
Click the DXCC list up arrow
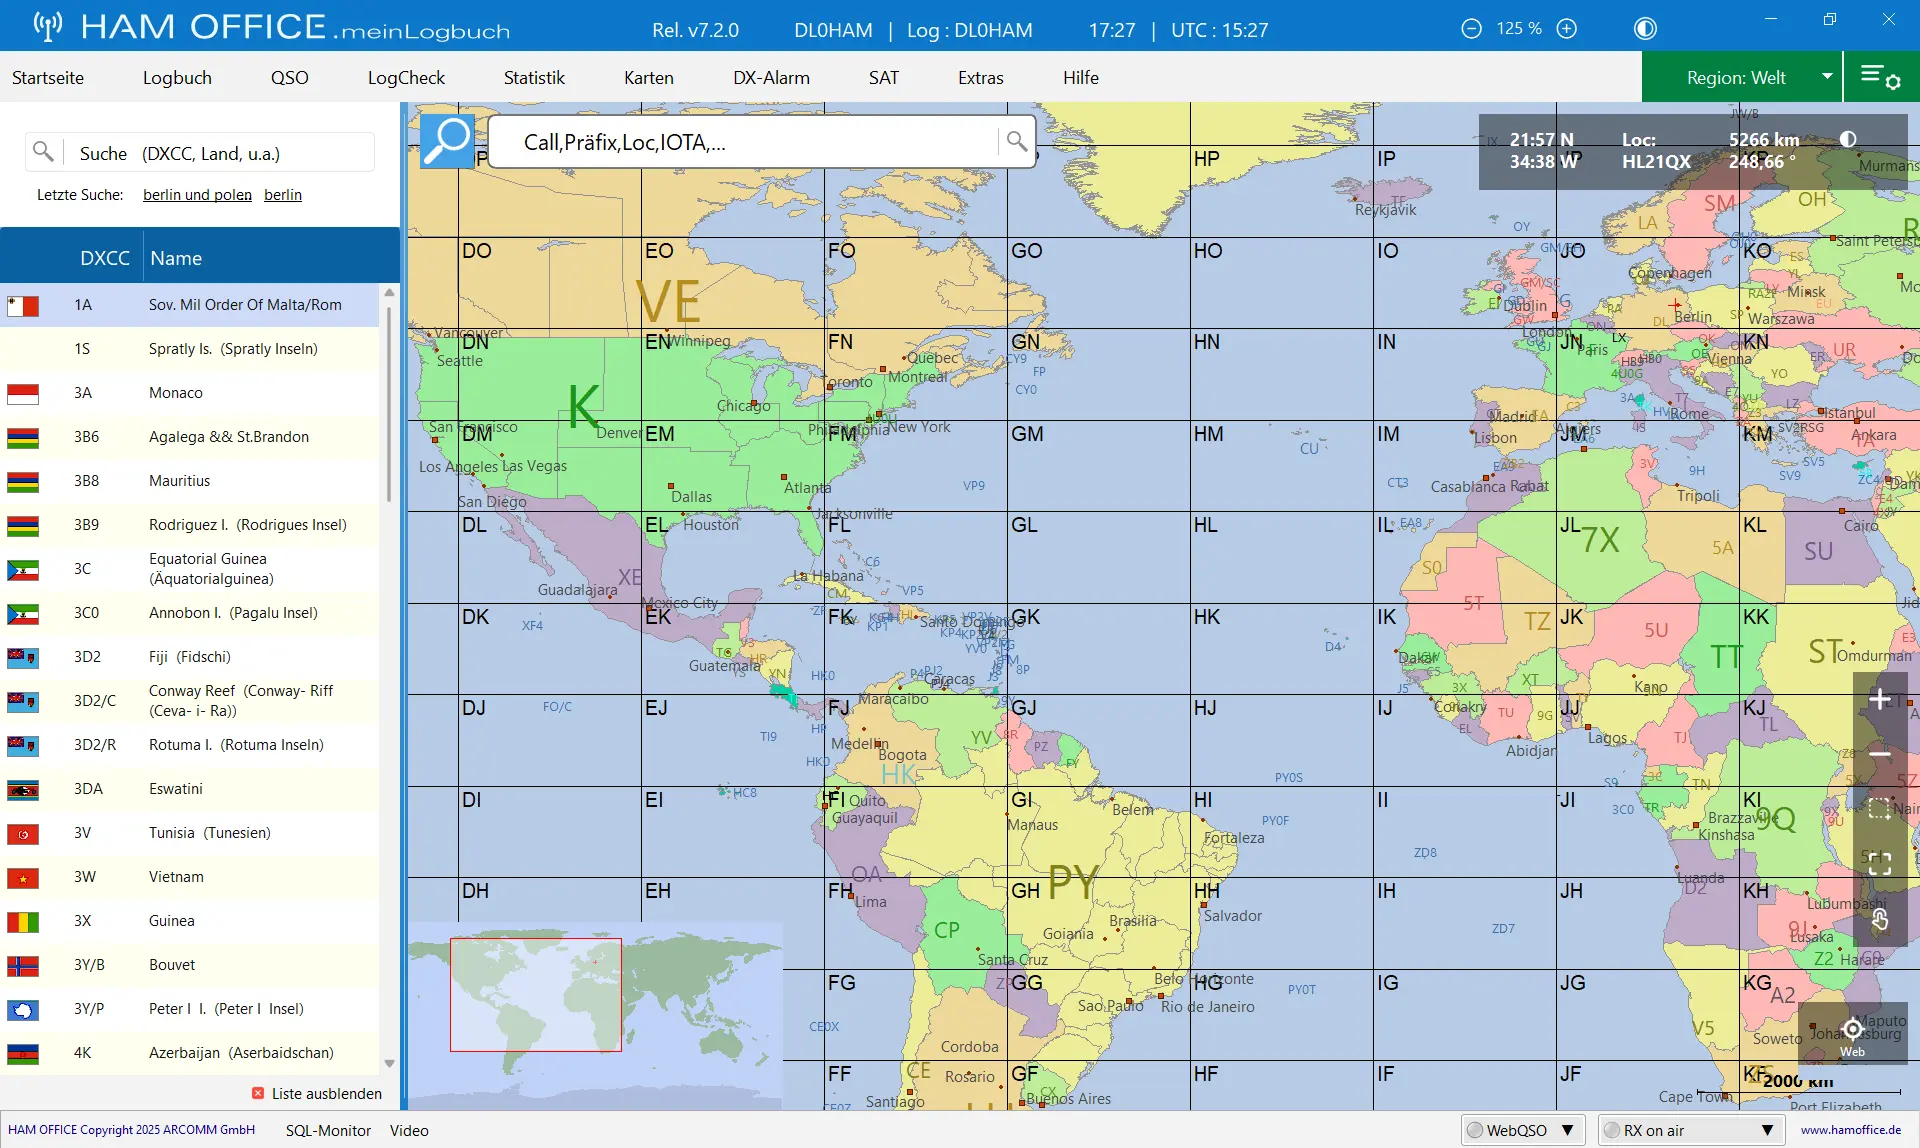(389, 293)
